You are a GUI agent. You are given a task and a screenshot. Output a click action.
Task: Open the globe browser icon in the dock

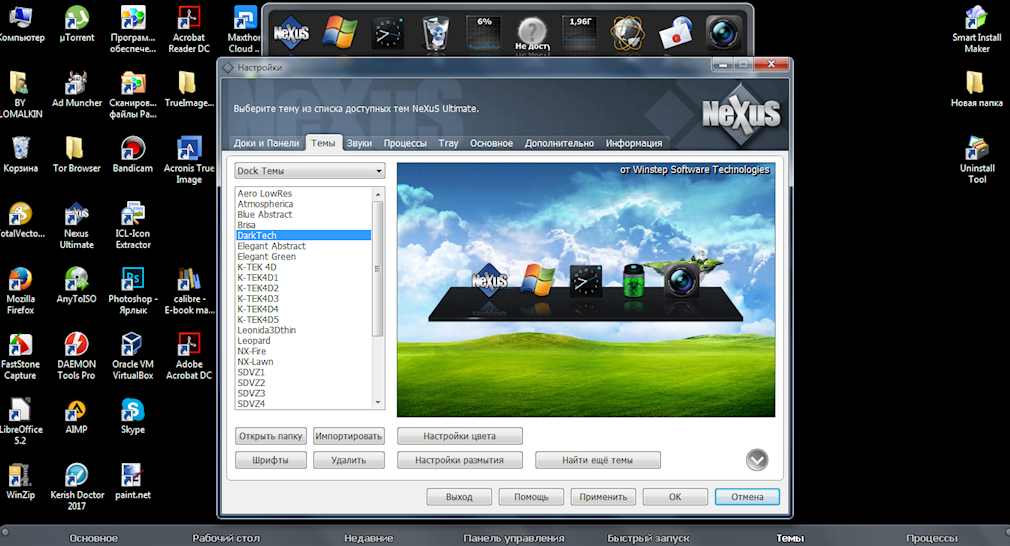pos(628,33)
